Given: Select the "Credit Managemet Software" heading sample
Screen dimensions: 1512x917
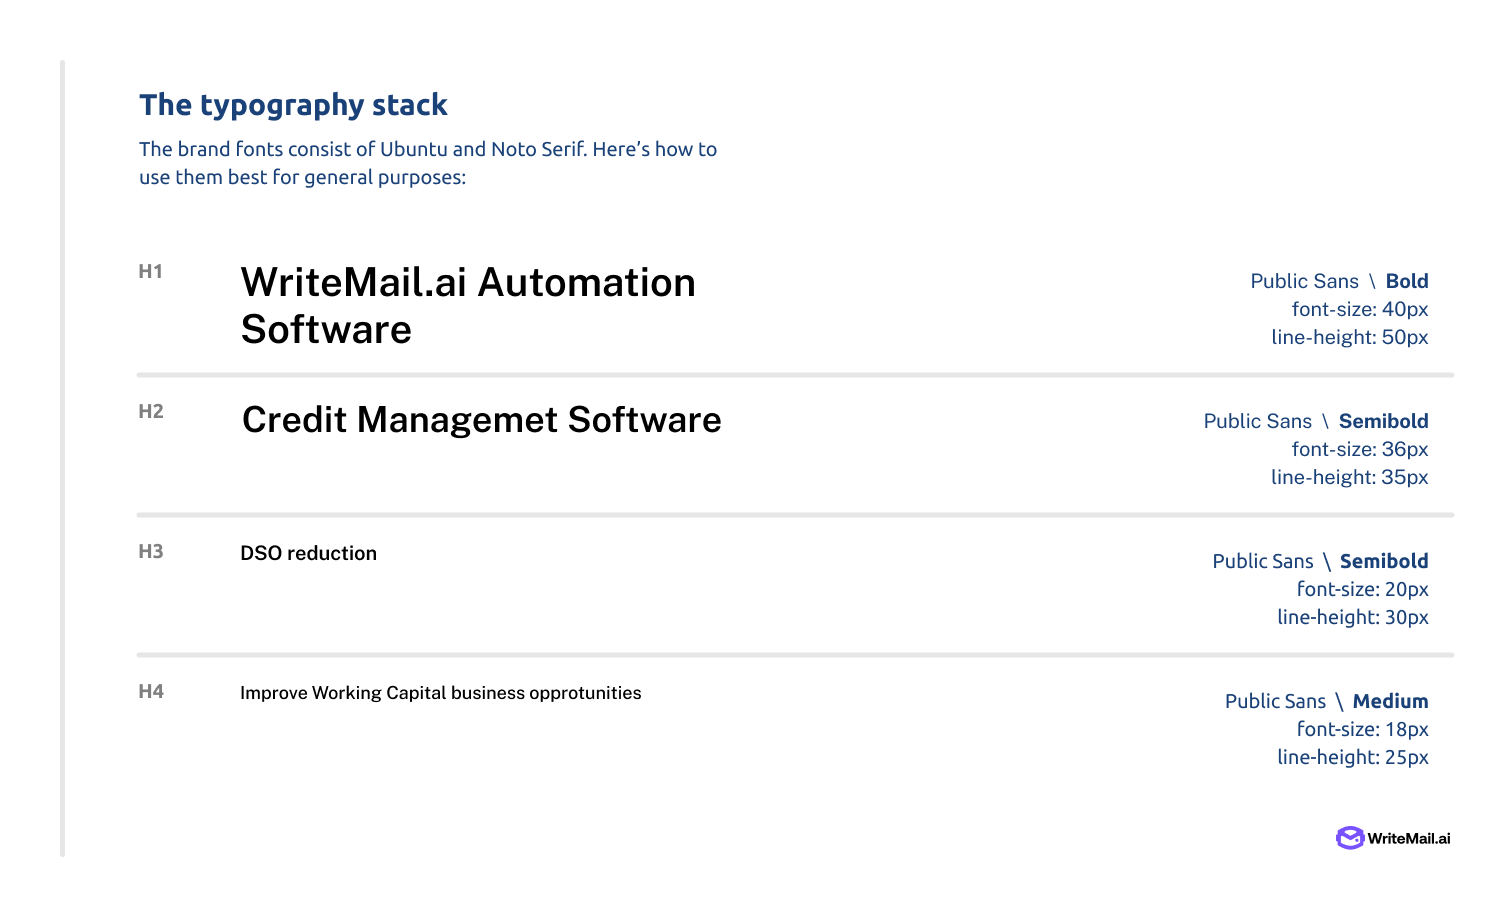Looking at the screenshot, I should [481, 420].
